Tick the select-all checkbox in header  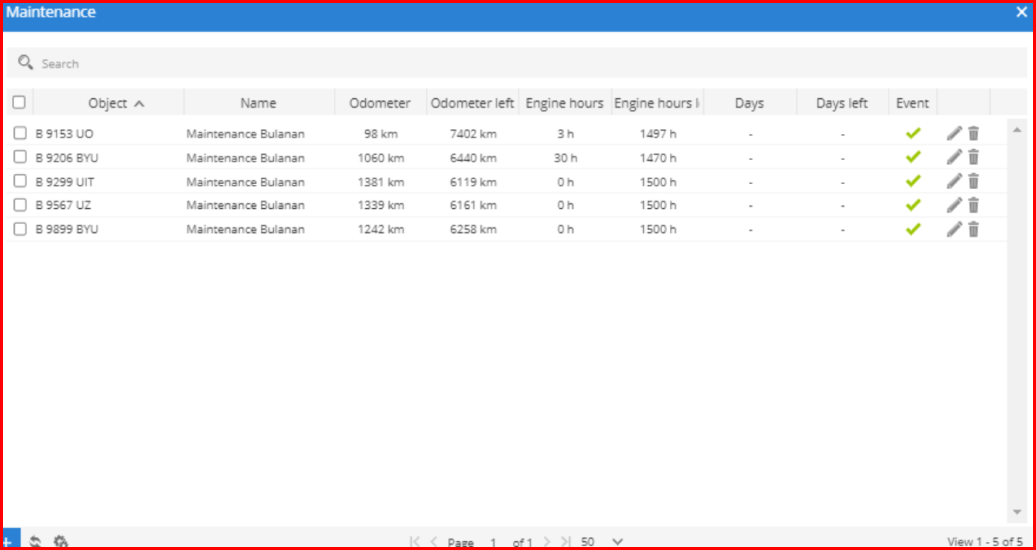click(x=19, y=102)
